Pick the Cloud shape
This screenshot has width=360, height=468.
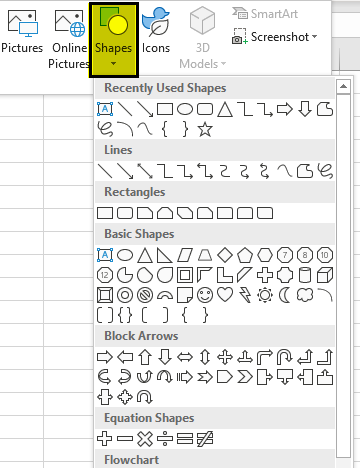305,295
